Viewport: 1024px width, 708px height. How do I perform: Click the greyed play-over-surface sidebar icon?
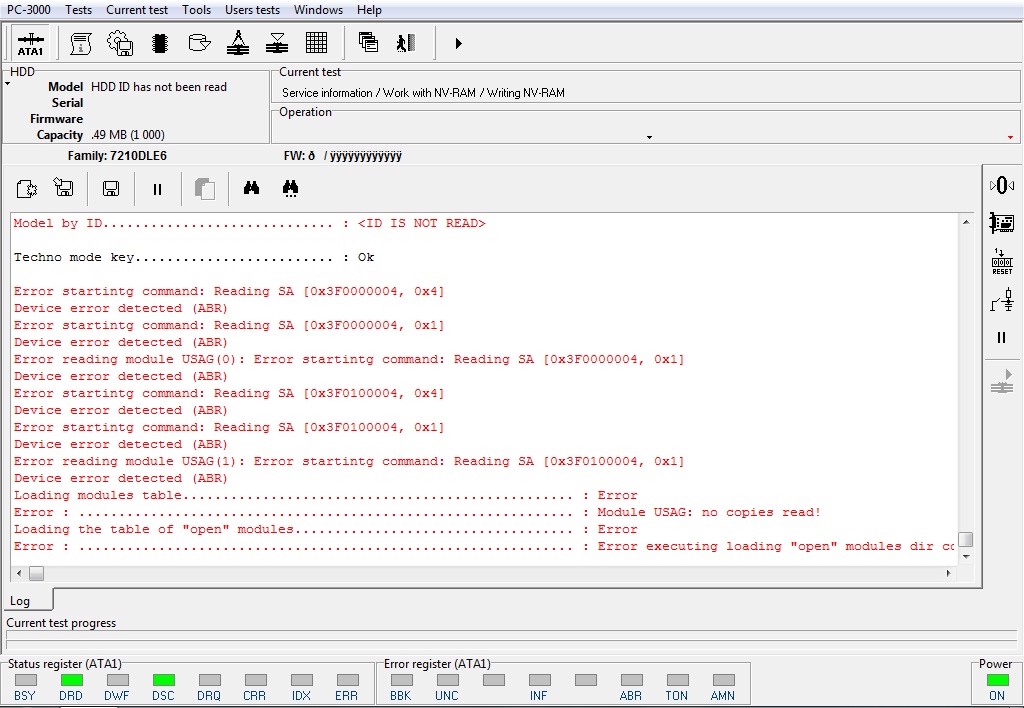[x=1002, y=382]
